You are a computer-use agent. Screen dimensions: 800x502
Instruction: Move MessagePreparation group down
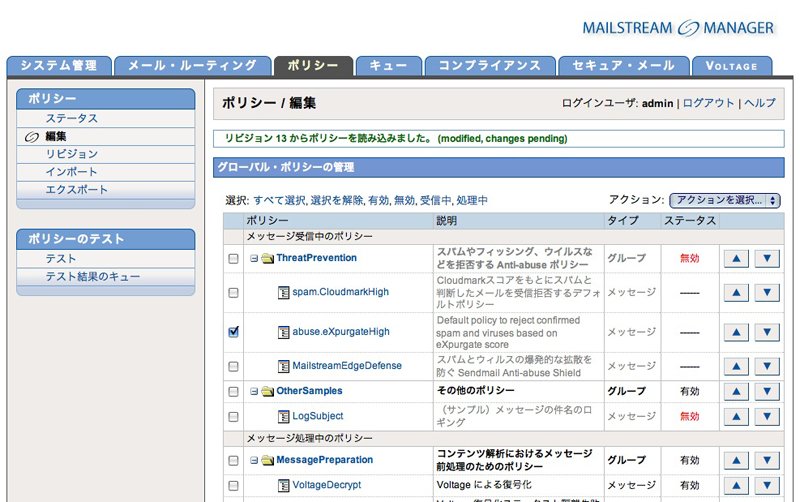pos(767,460)
